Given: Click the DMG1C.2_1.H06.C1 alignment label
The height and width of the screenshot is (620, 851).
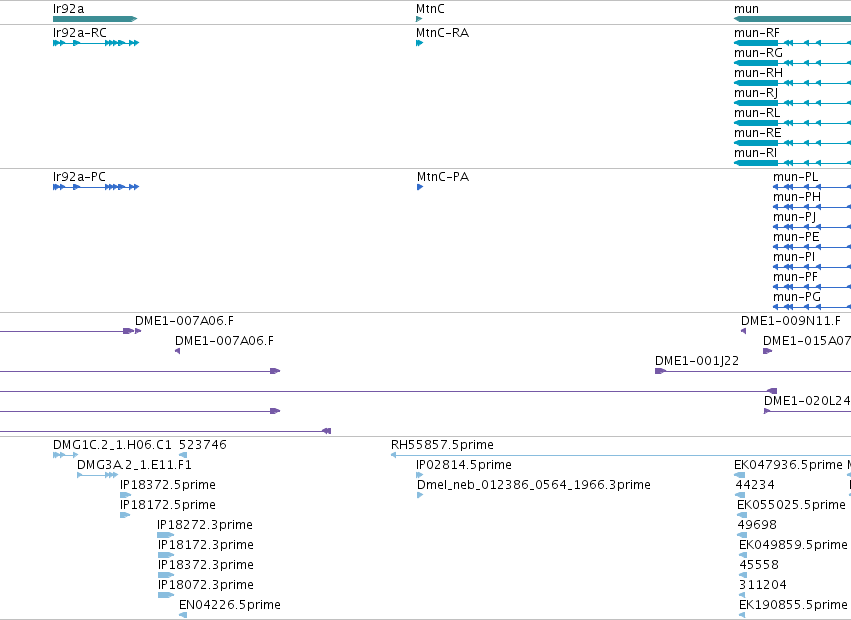Looking at the screenshot, I should pos(112,445).
